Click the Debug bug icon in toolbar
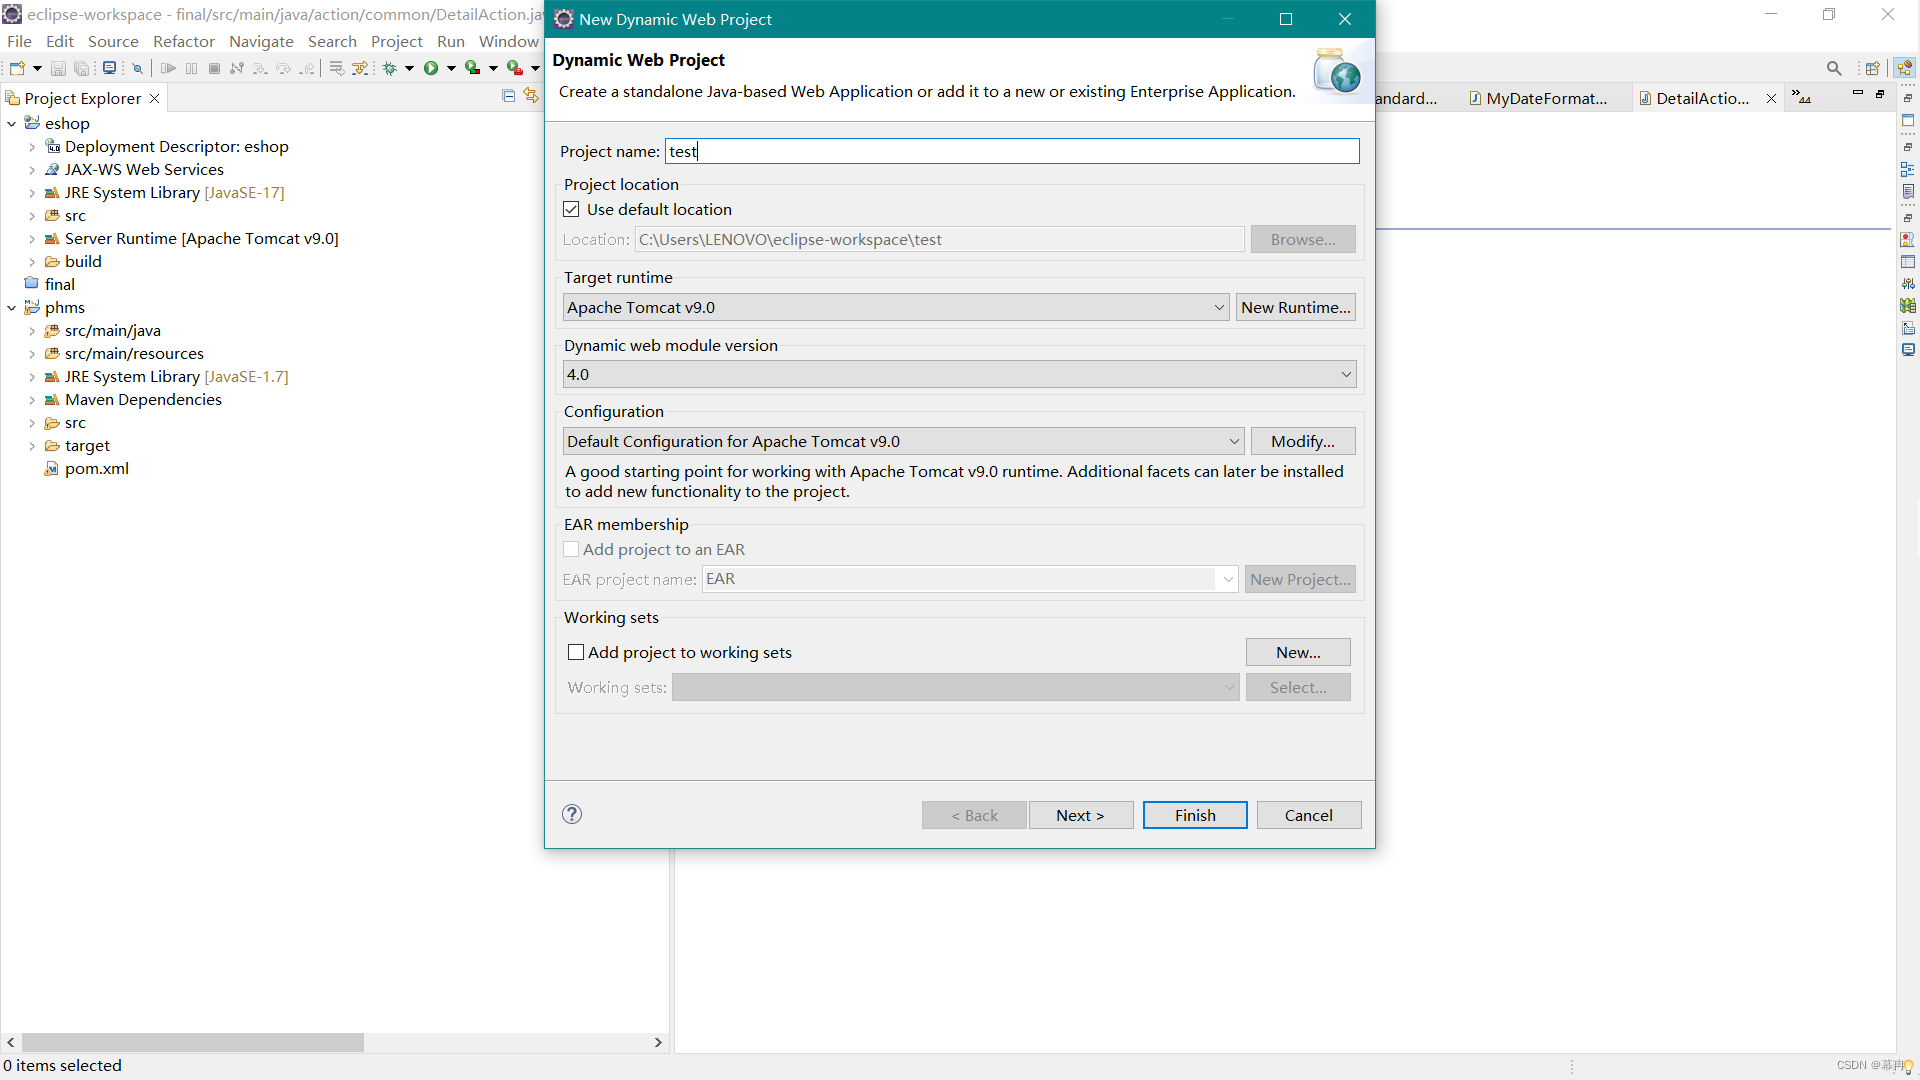Image resolution: width=1920 pixels, height=1080 pixels. [x=390, y=68]
